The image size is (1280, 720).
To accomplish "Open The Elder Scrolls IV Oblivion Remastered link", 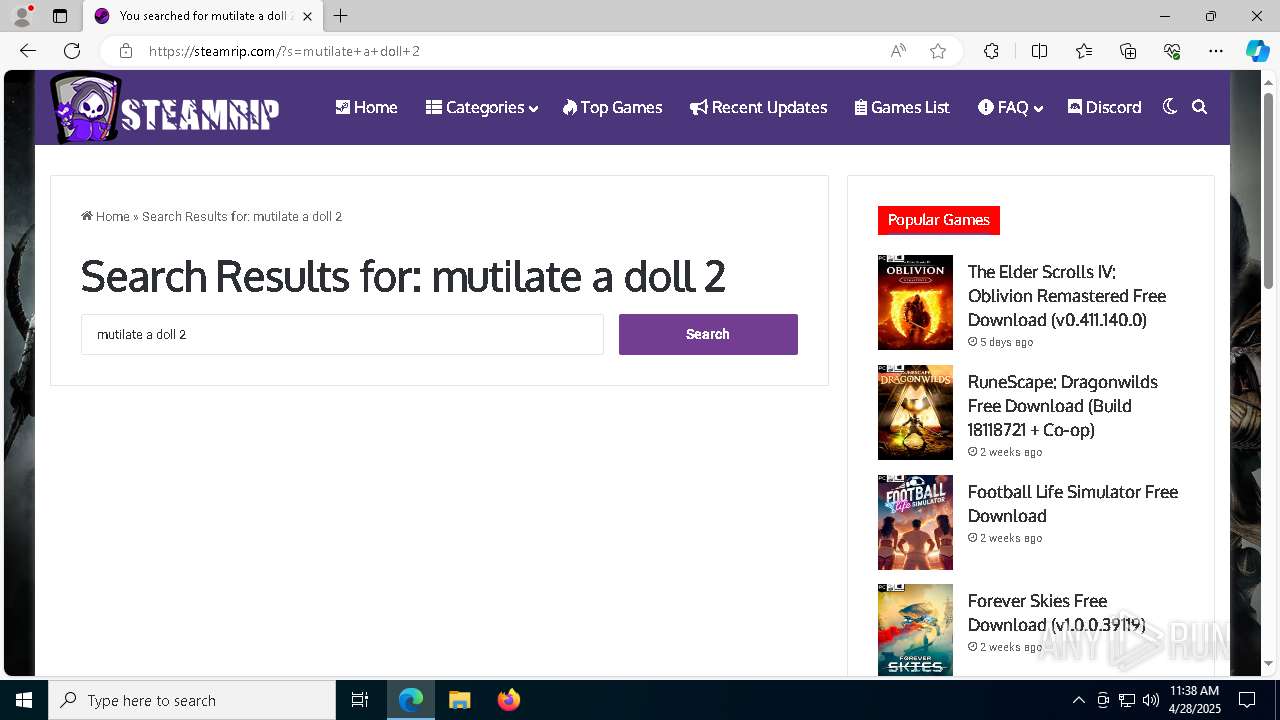I will click(x=1067, y=296).
